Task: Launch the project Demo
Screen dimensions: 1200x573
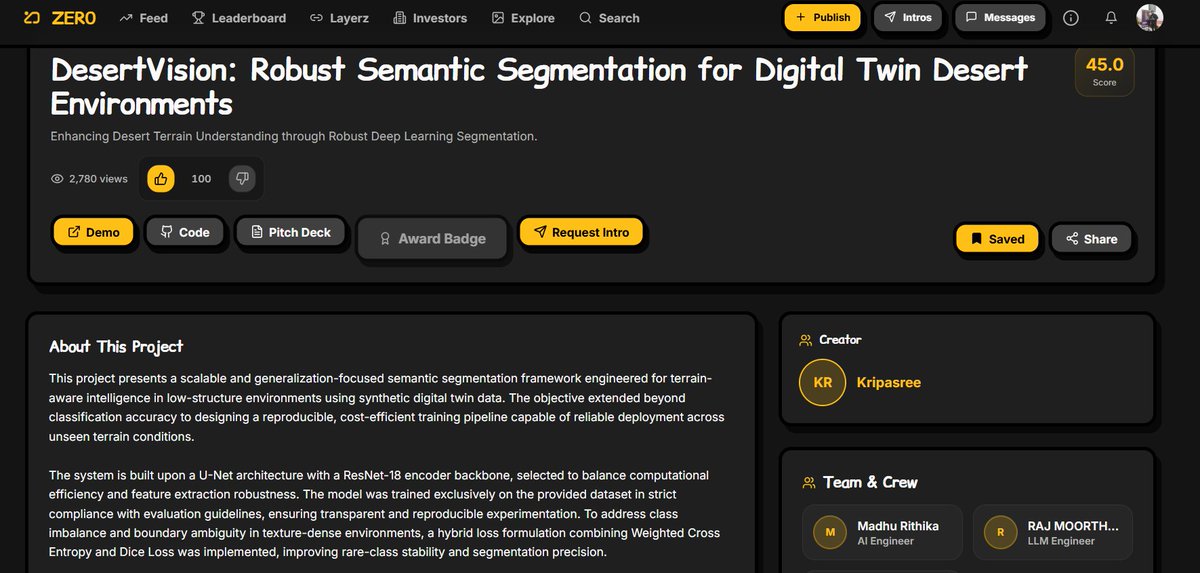Action: coord(93,232)
